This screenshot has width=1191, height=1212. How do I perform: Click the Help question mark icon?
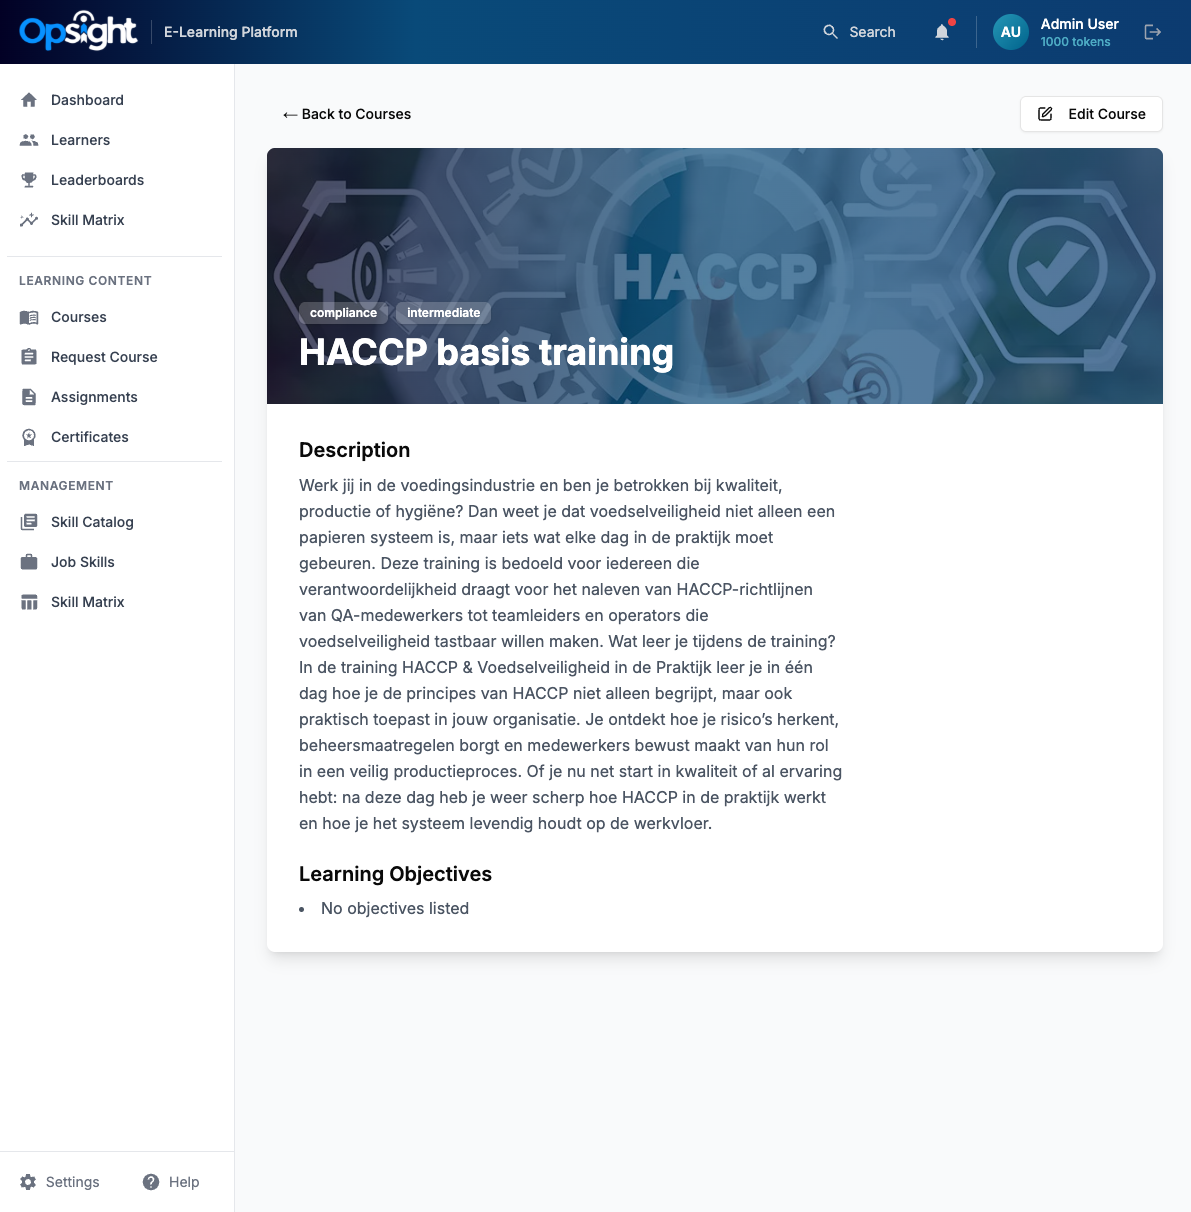[x=151, y=1182]
